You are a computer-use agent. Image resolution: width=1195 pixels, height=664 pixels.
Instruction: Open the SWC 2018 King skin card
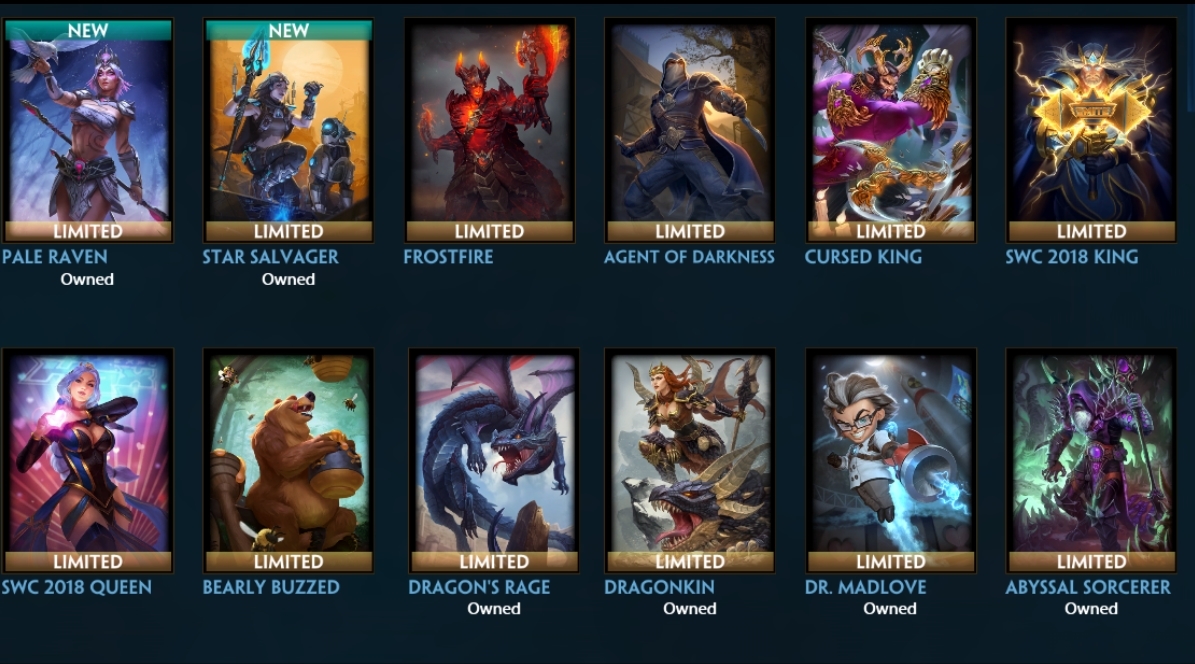(1091, 130)
